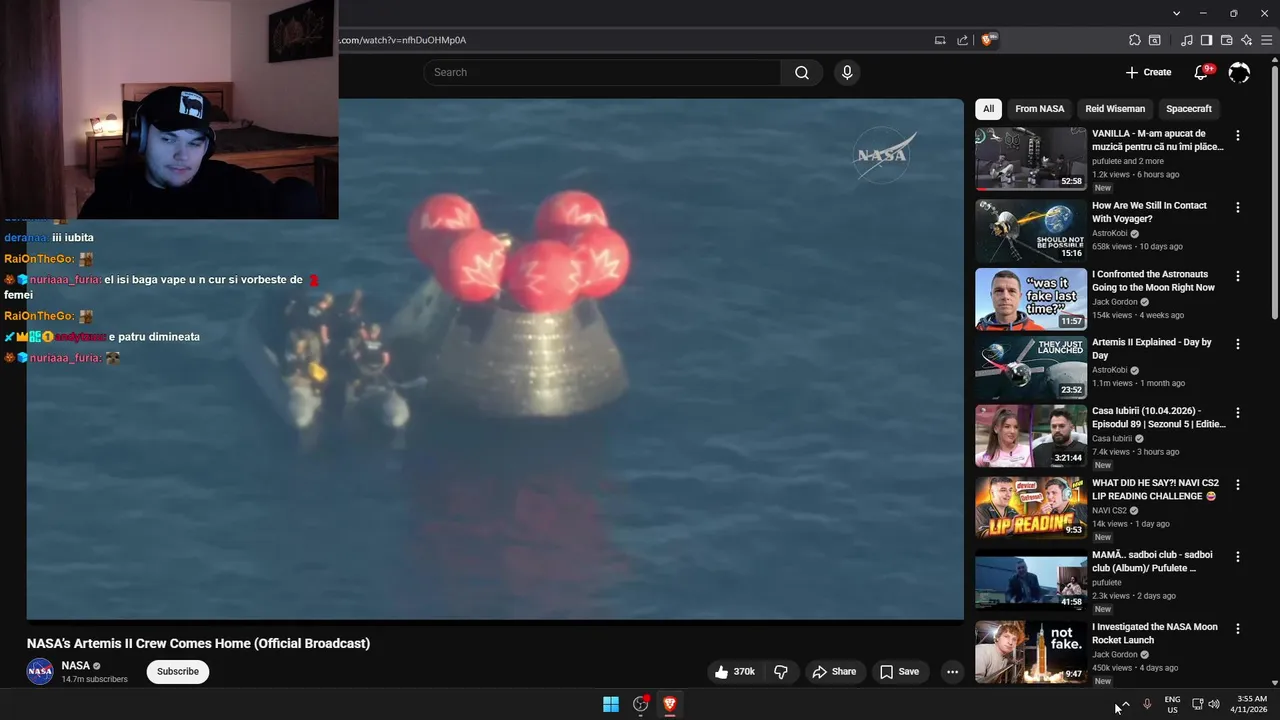Screen dimensions: 1280x720
Task: Open options for NAVI CS2 lip reading video
Action: pos(1237,484)
